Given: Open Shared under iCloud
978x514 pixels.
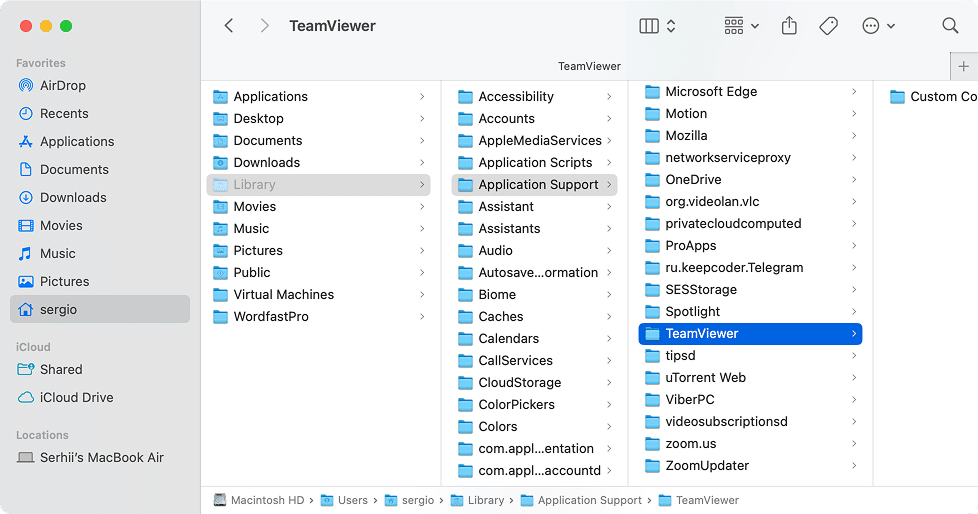Looking at the screenshot, I should pyautogui.click(x=100, y=369).
